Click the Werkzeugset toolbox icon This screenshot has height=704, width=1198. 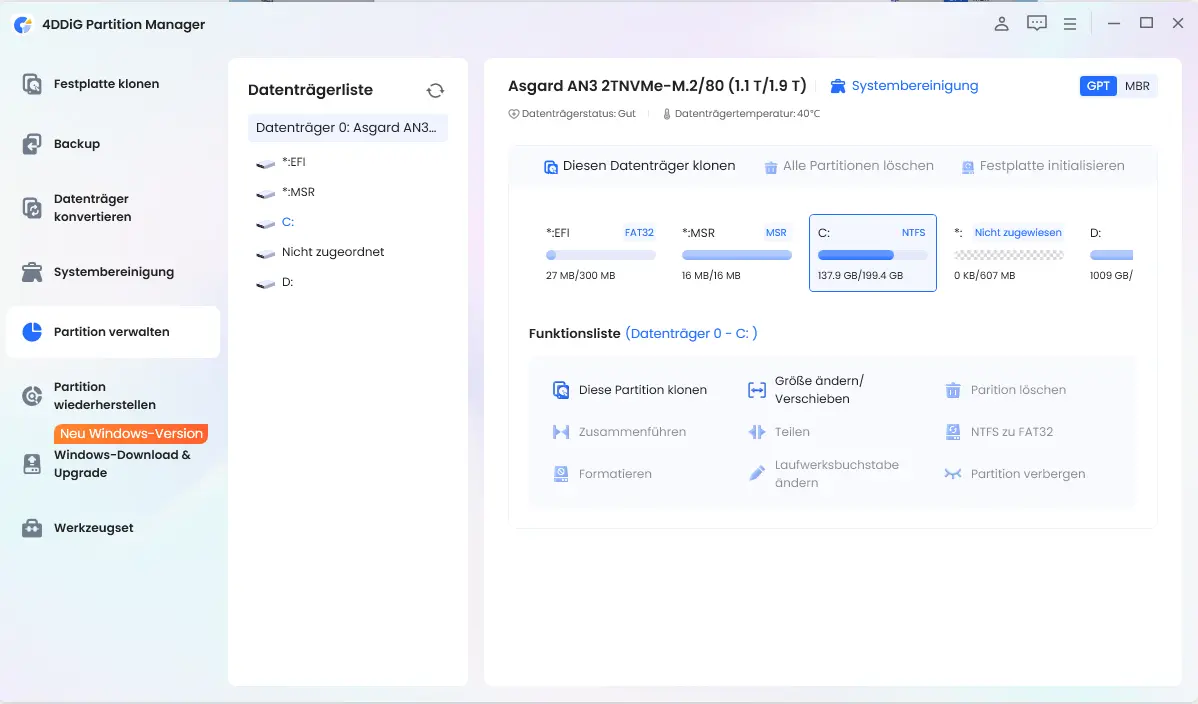click(x=32, y=528)
